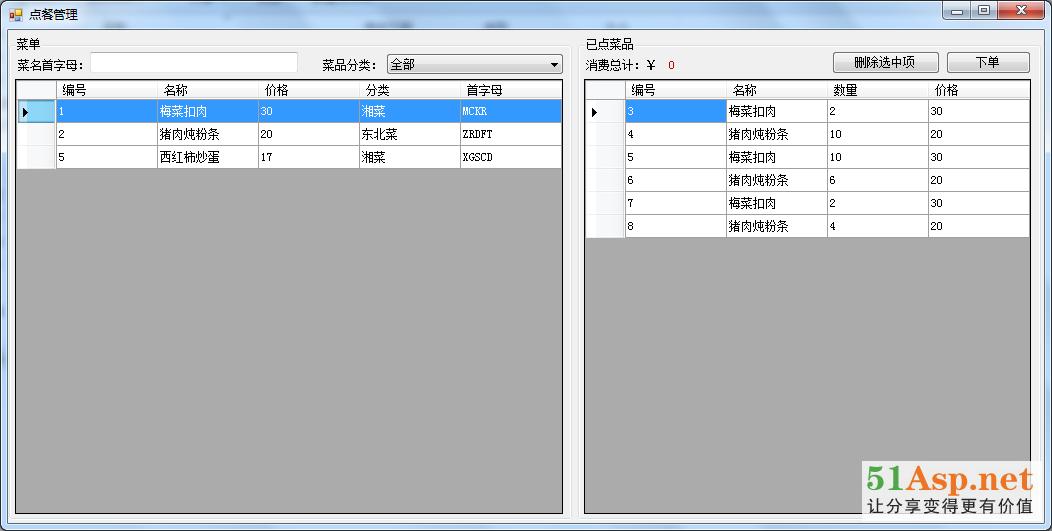Sort the menu by the 分类 column header
This screenshot has width=1052, height=531.
point(409,90)
